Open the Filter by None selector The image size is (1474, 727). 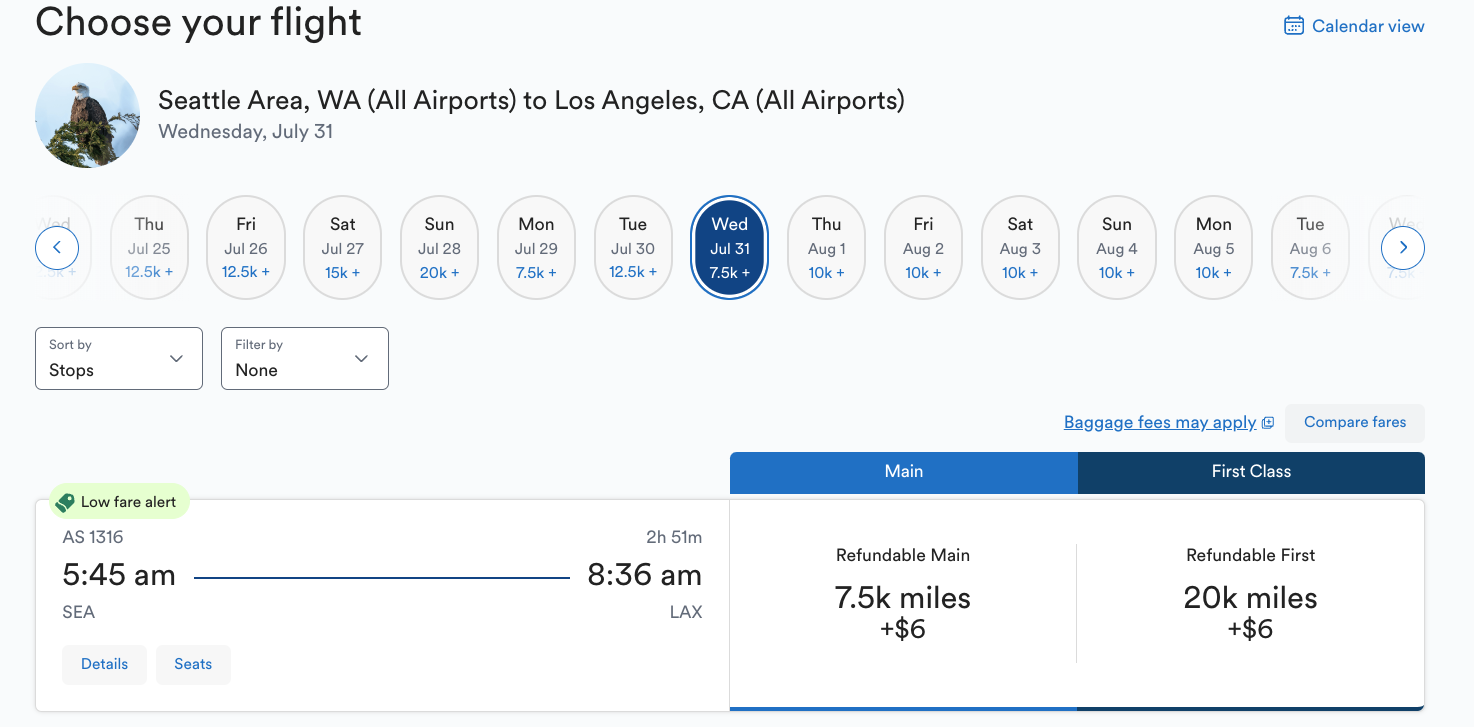point(304,358)
